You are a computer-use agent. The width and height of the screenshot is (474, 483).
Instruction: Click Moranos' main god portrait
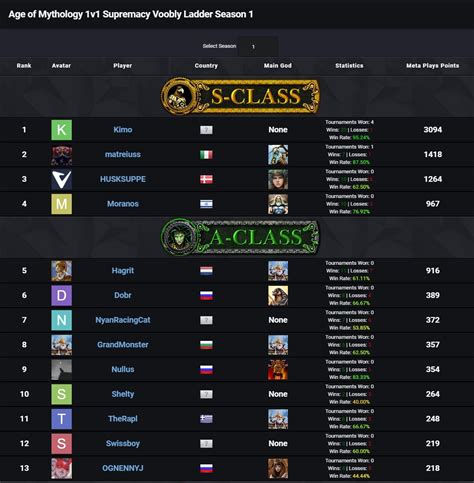coord(278,204)
